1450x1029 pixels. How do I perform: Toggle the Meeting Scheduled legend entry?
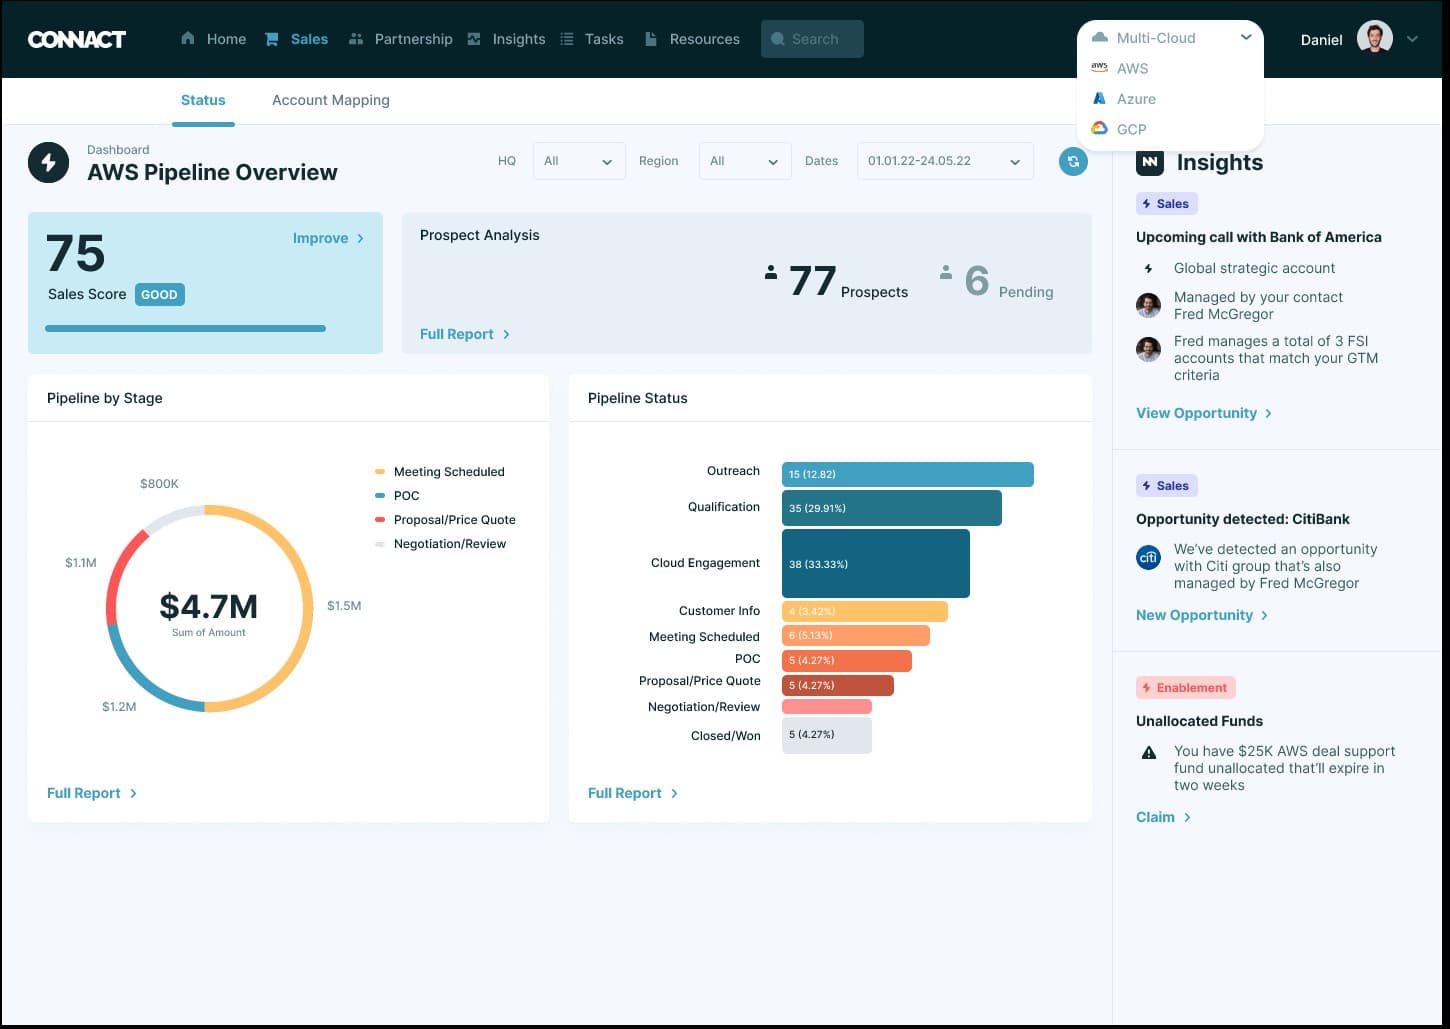[448, 472]
